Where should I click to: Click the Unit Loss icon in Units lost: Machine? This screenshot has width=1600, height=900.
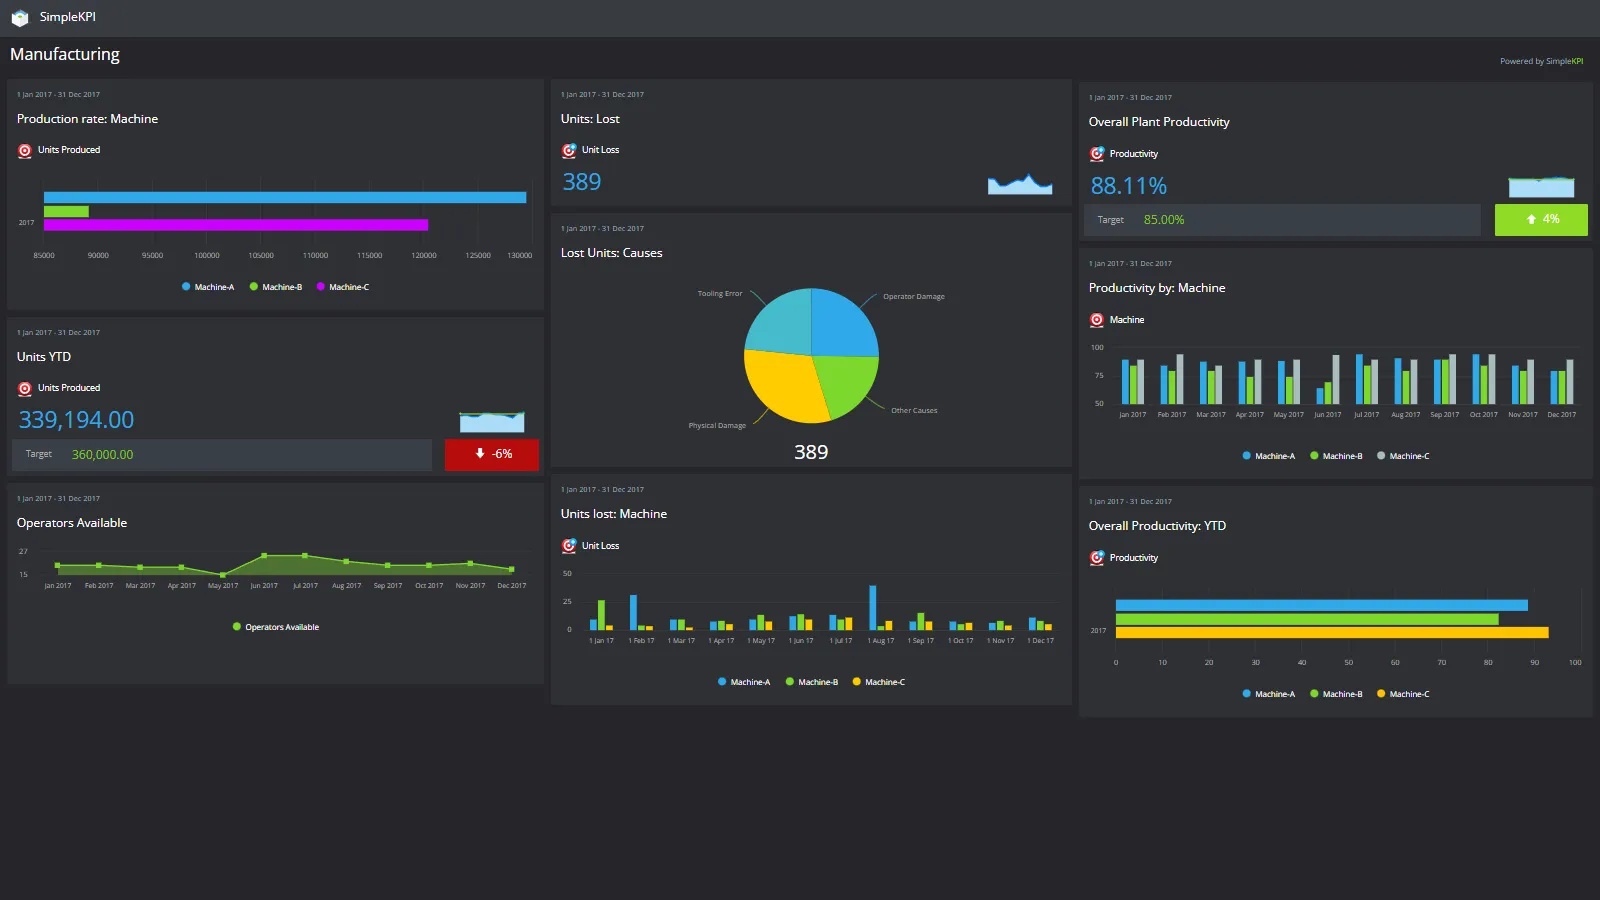569,546
